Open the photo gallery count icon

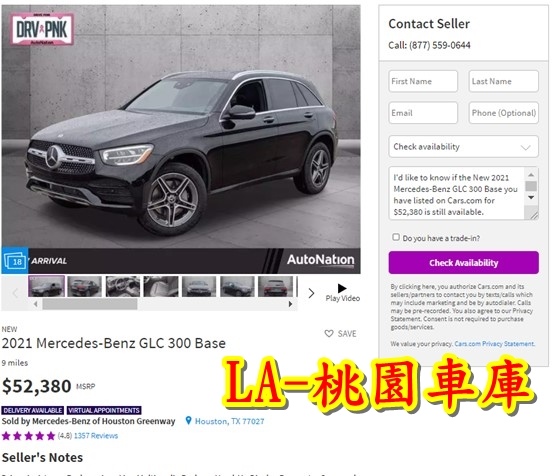pos(15,261)
